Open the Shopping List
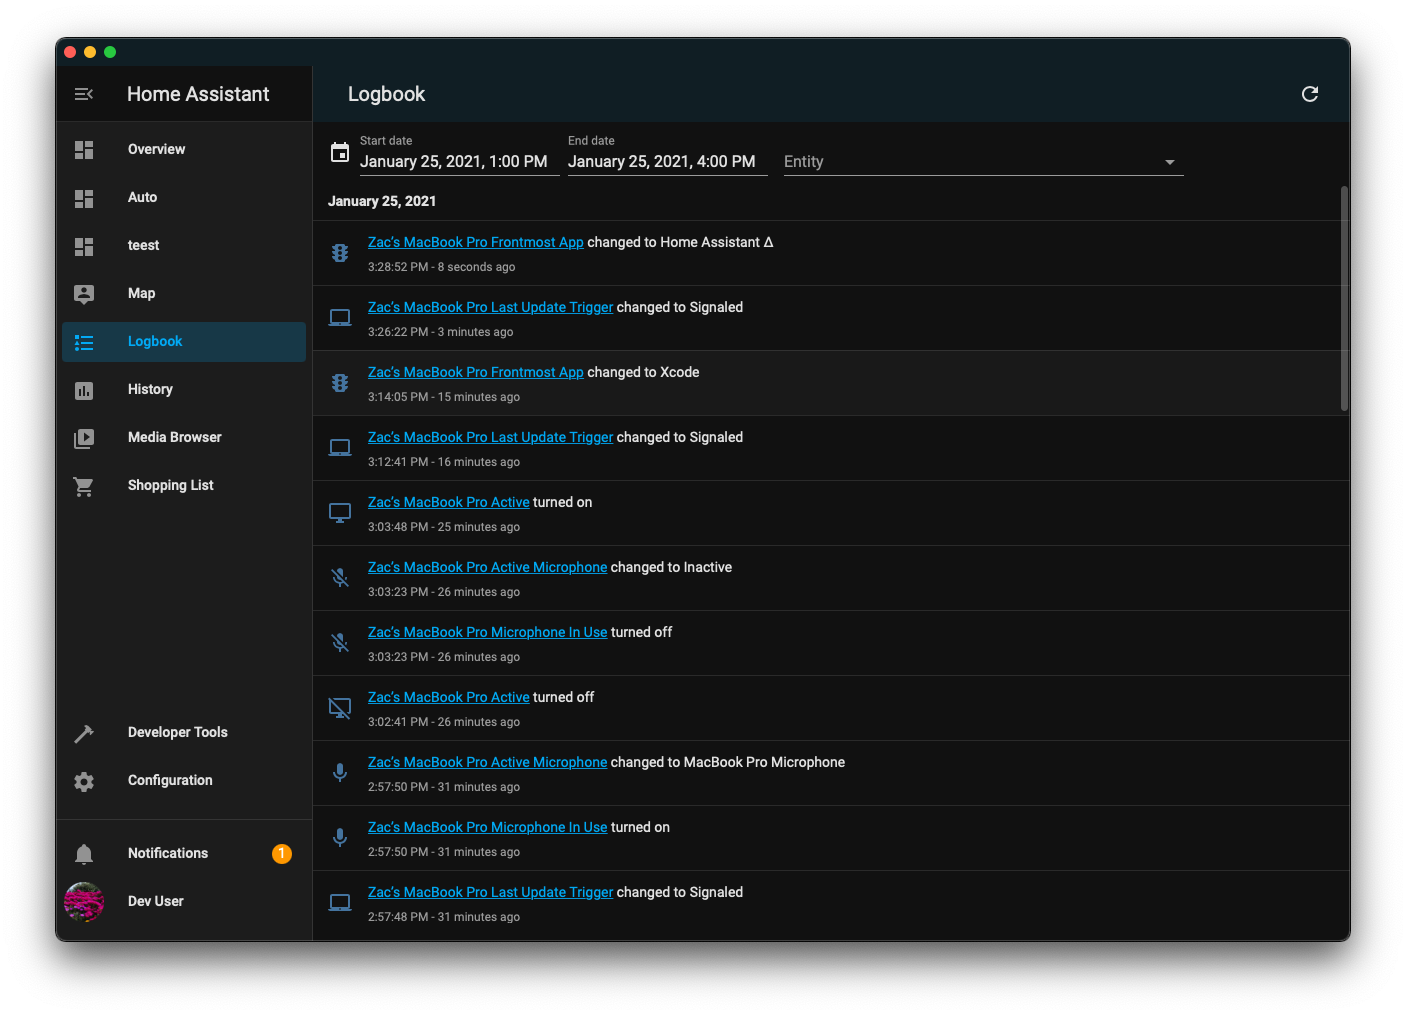The width and height of the screenshot is (1406, 1015). (184, 486)
